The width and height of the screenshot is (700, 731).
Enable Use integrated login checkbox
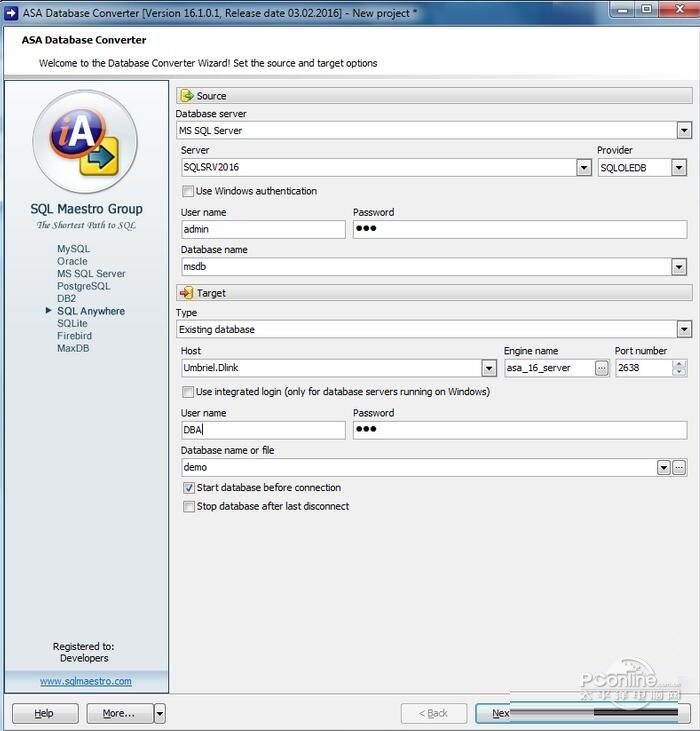pos(188,392)
